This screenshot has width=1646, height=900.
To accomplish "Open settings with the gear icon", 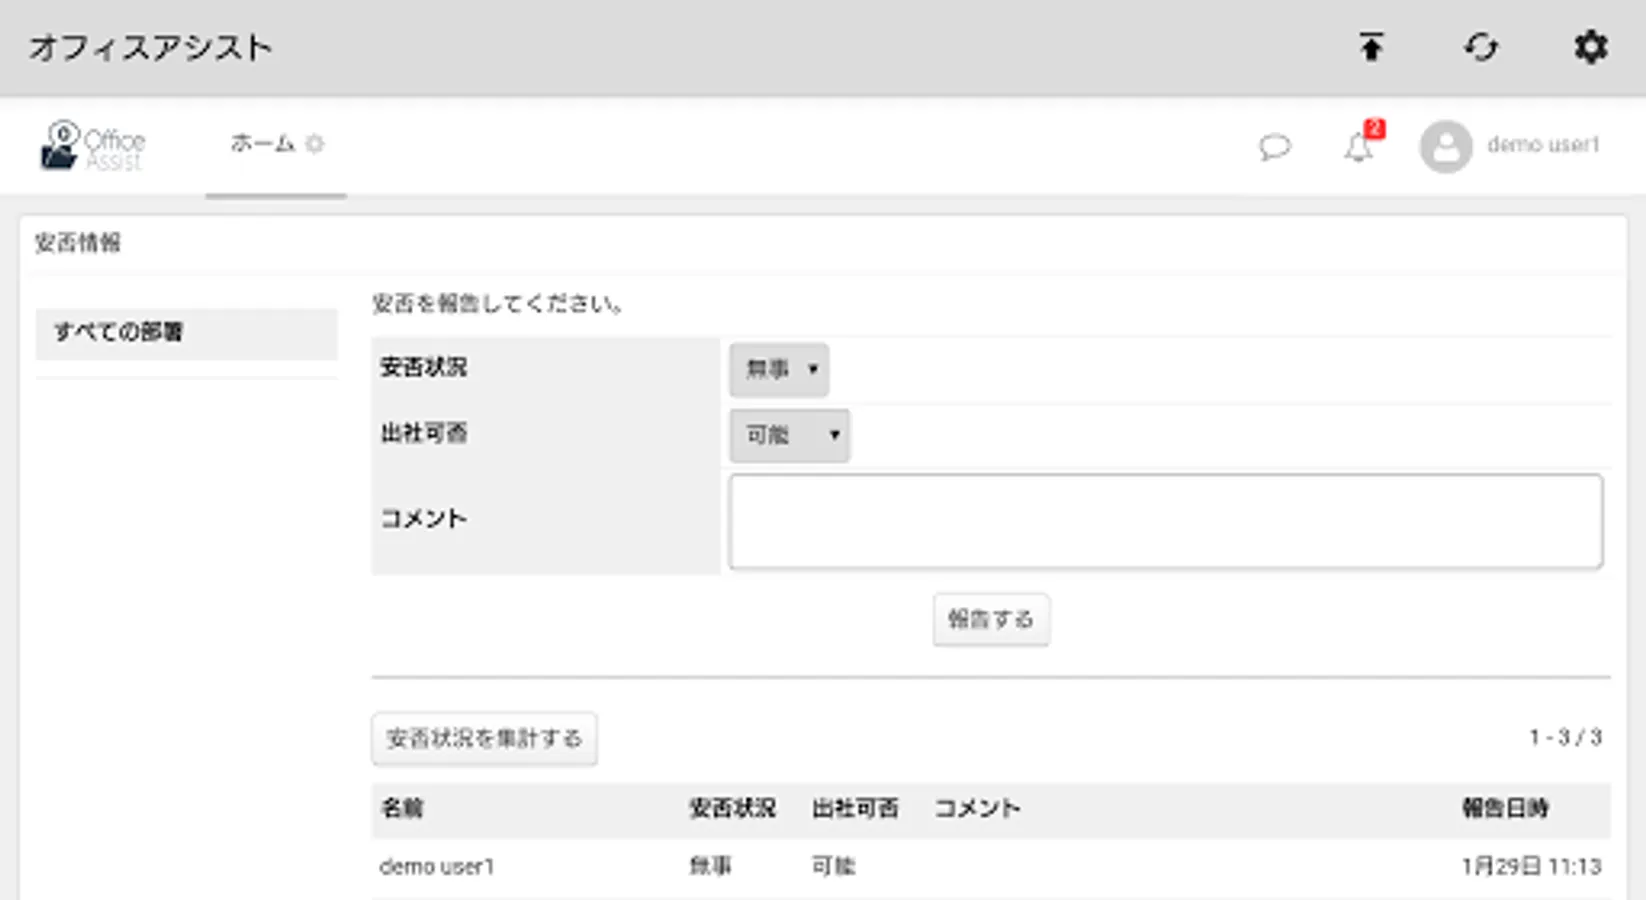I will (x=1590, y=47).
